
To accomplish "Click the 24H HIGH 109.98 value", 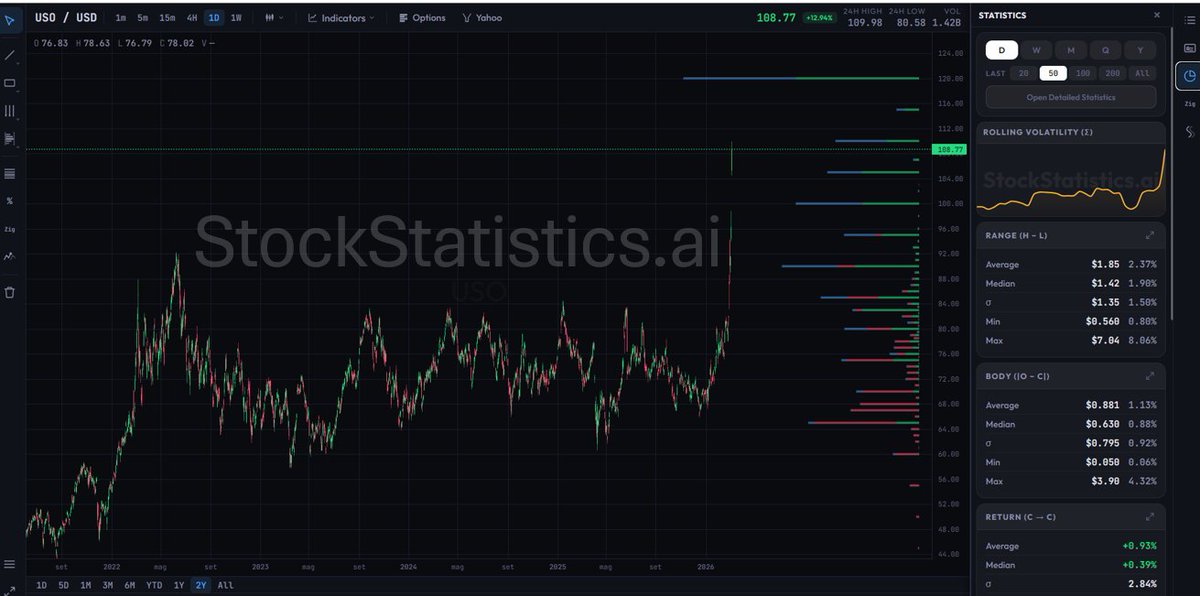I will point(864,21).
